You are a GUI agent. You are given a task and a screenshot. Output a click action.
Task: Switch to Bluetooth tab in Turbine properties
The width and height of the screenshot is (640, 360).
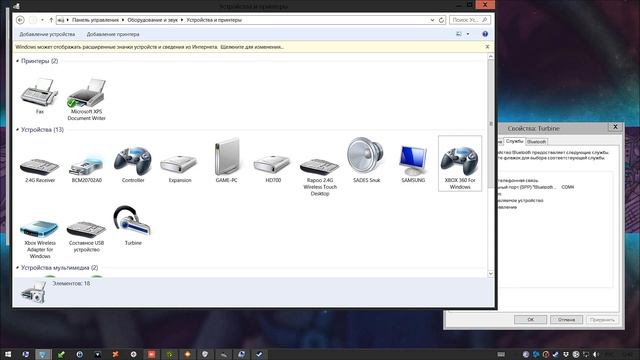536,142
